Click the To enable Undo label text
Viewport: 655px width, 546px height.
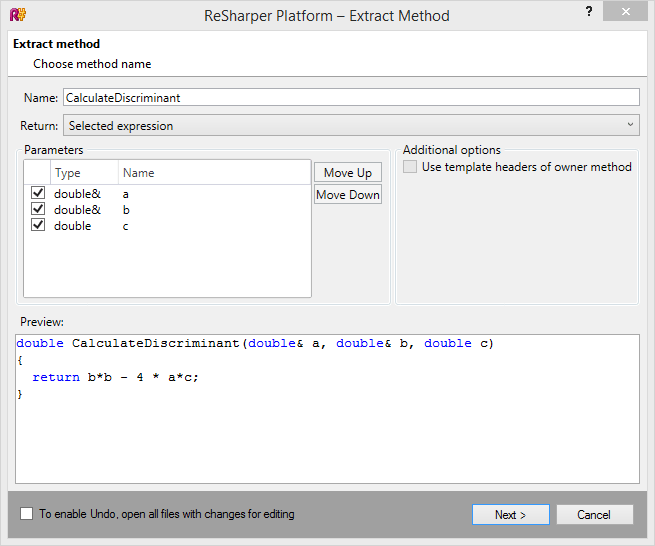pyautogui.click(x=167, y=514)
